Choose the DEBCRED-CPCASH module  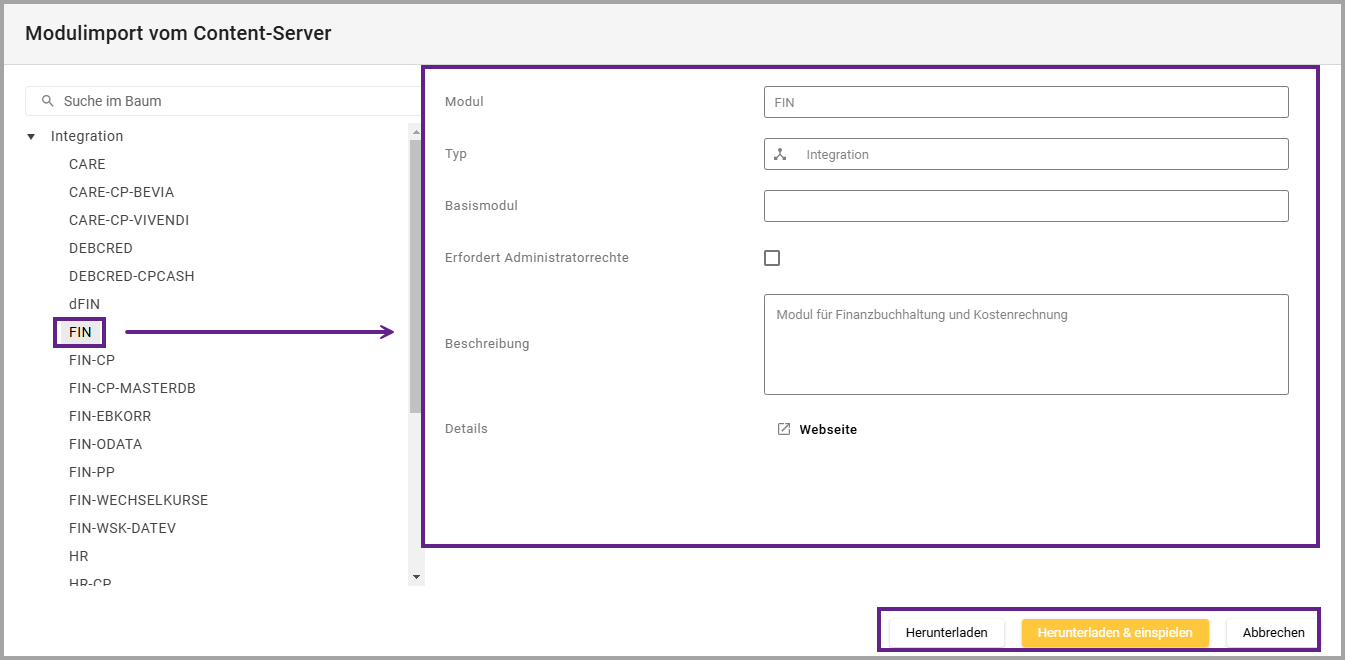[x=130, y=276]
